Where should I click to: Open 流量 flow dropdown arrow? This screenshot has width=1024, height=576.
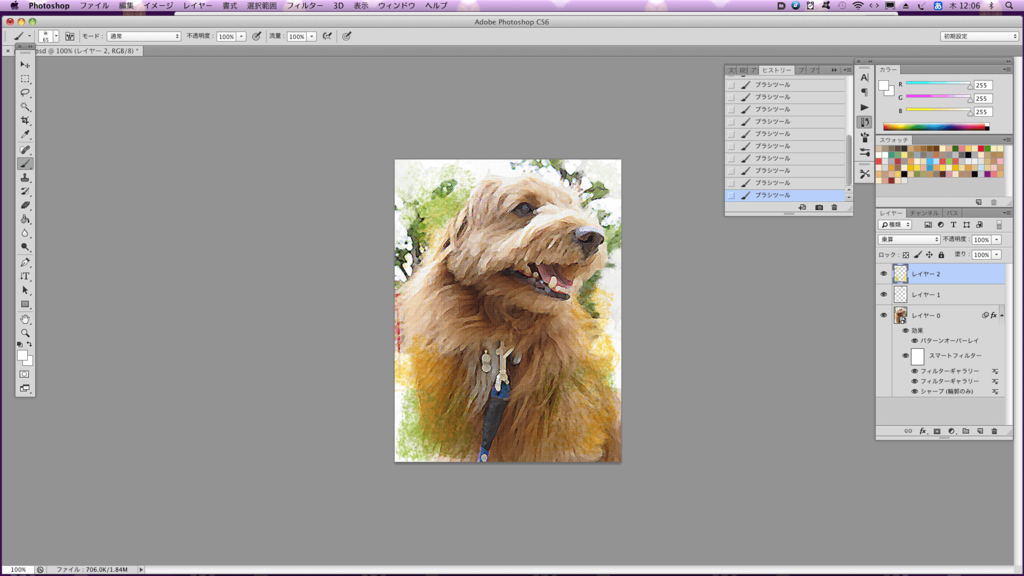click(312, 37)
